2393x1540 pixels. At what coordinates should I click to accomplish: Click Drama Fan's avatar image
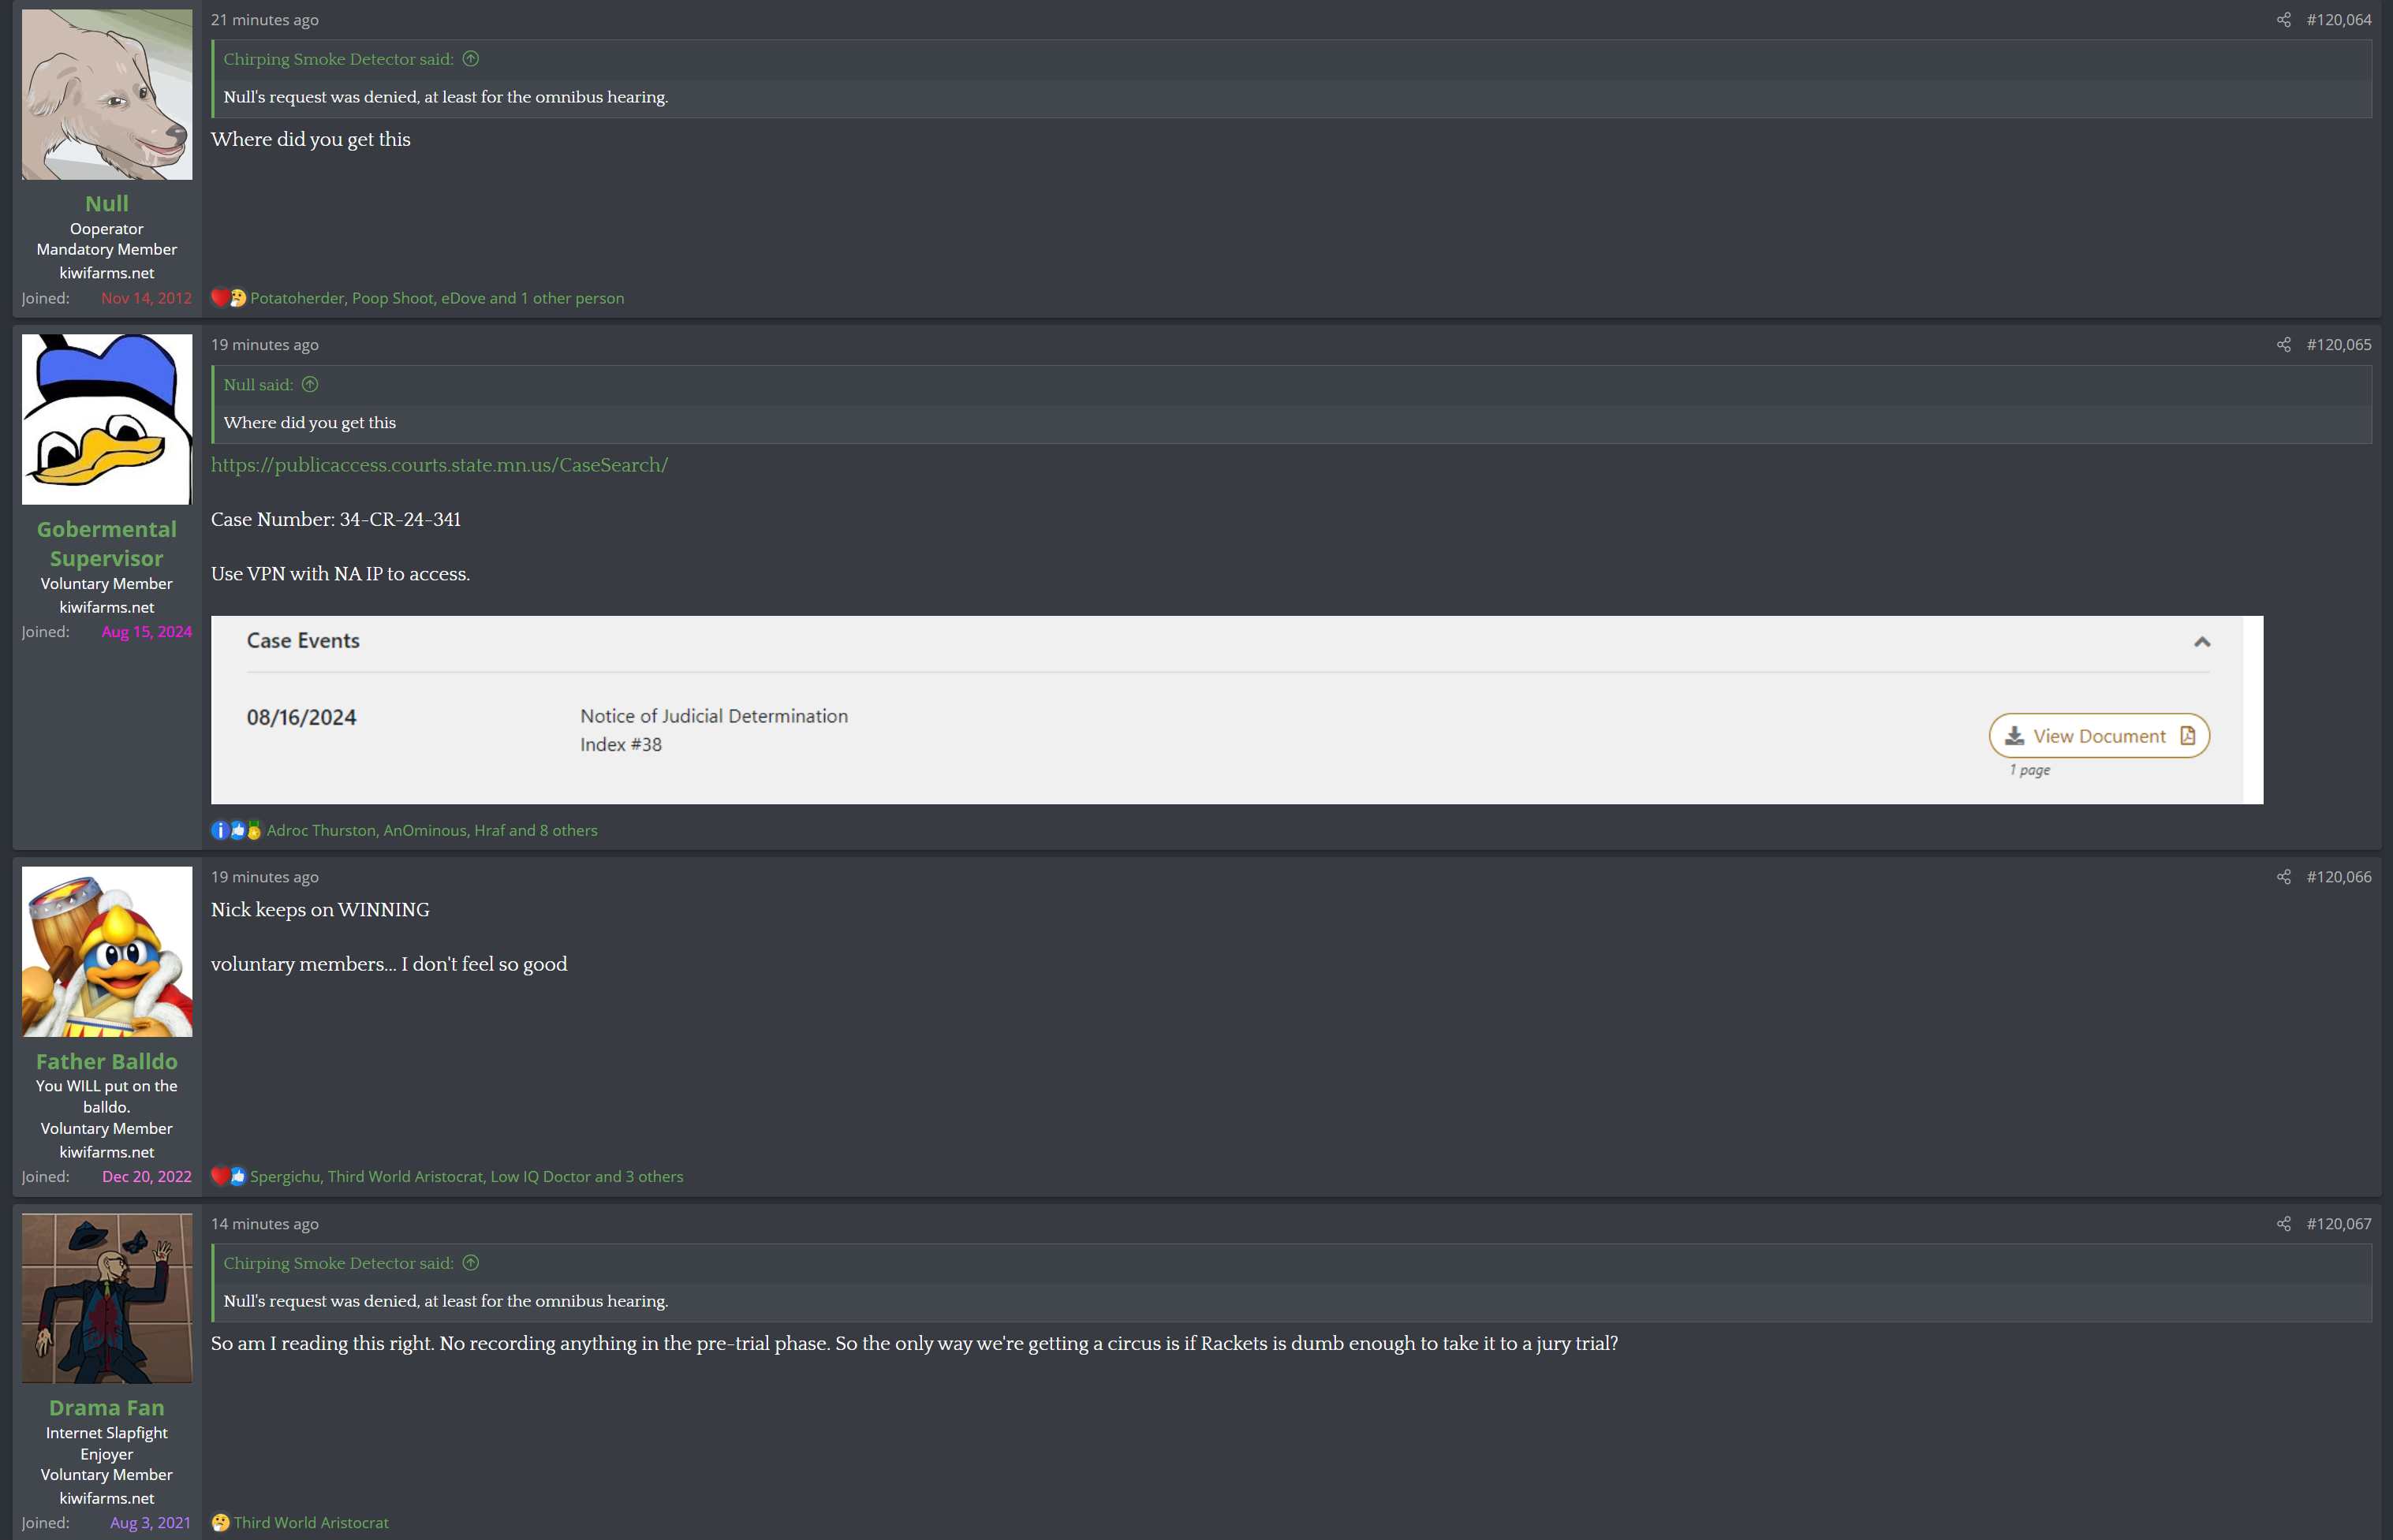107,1298
